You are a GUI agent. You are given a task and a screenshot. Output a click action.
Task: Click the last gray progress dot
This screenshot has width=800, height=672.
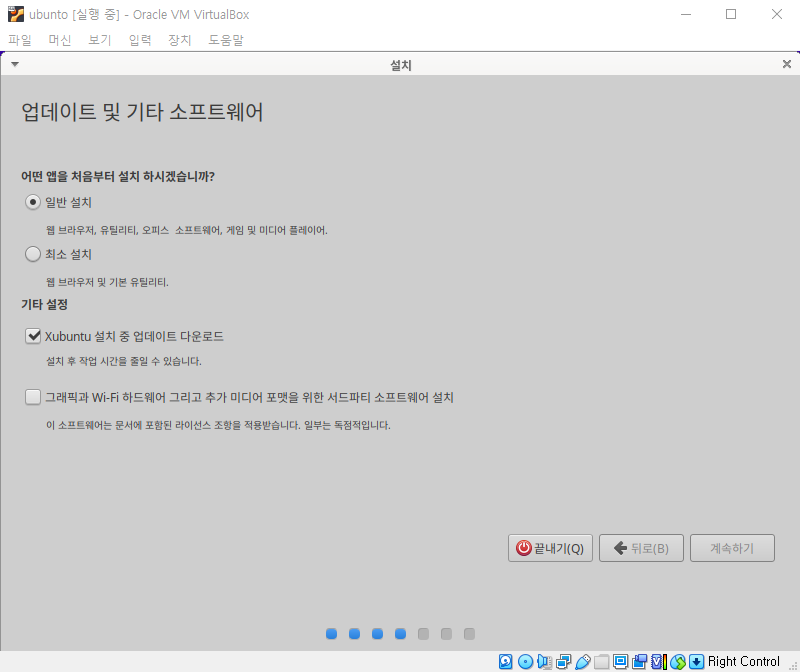[x=469, y=634]
